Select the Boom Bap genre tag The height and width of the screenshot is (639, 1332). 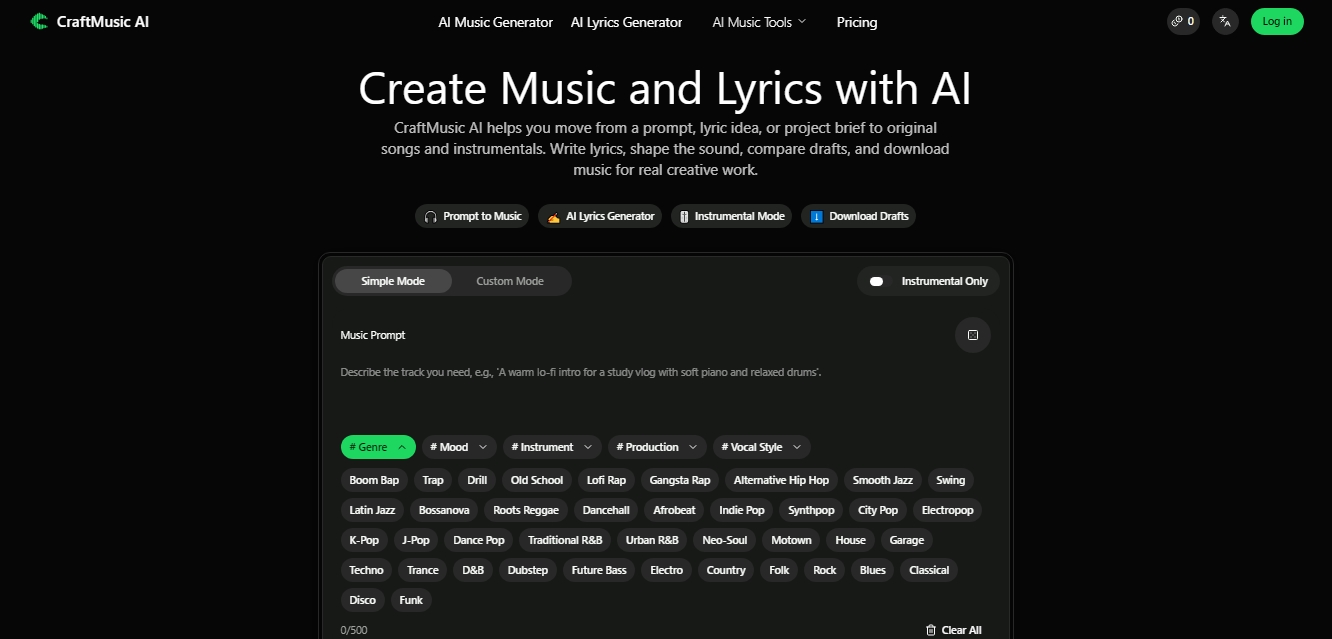[x=374, y=480]
